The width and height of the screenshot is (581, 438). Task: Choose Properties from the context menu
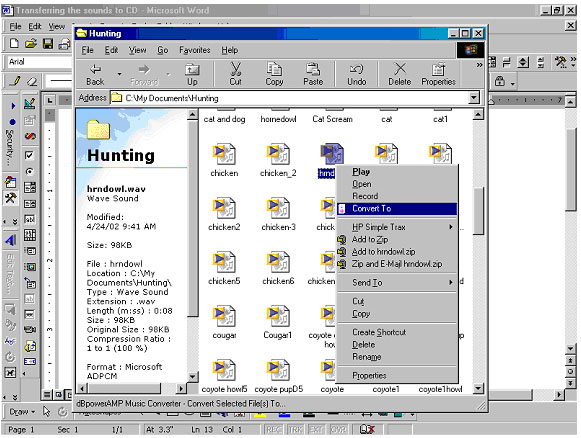pos(397,375)
